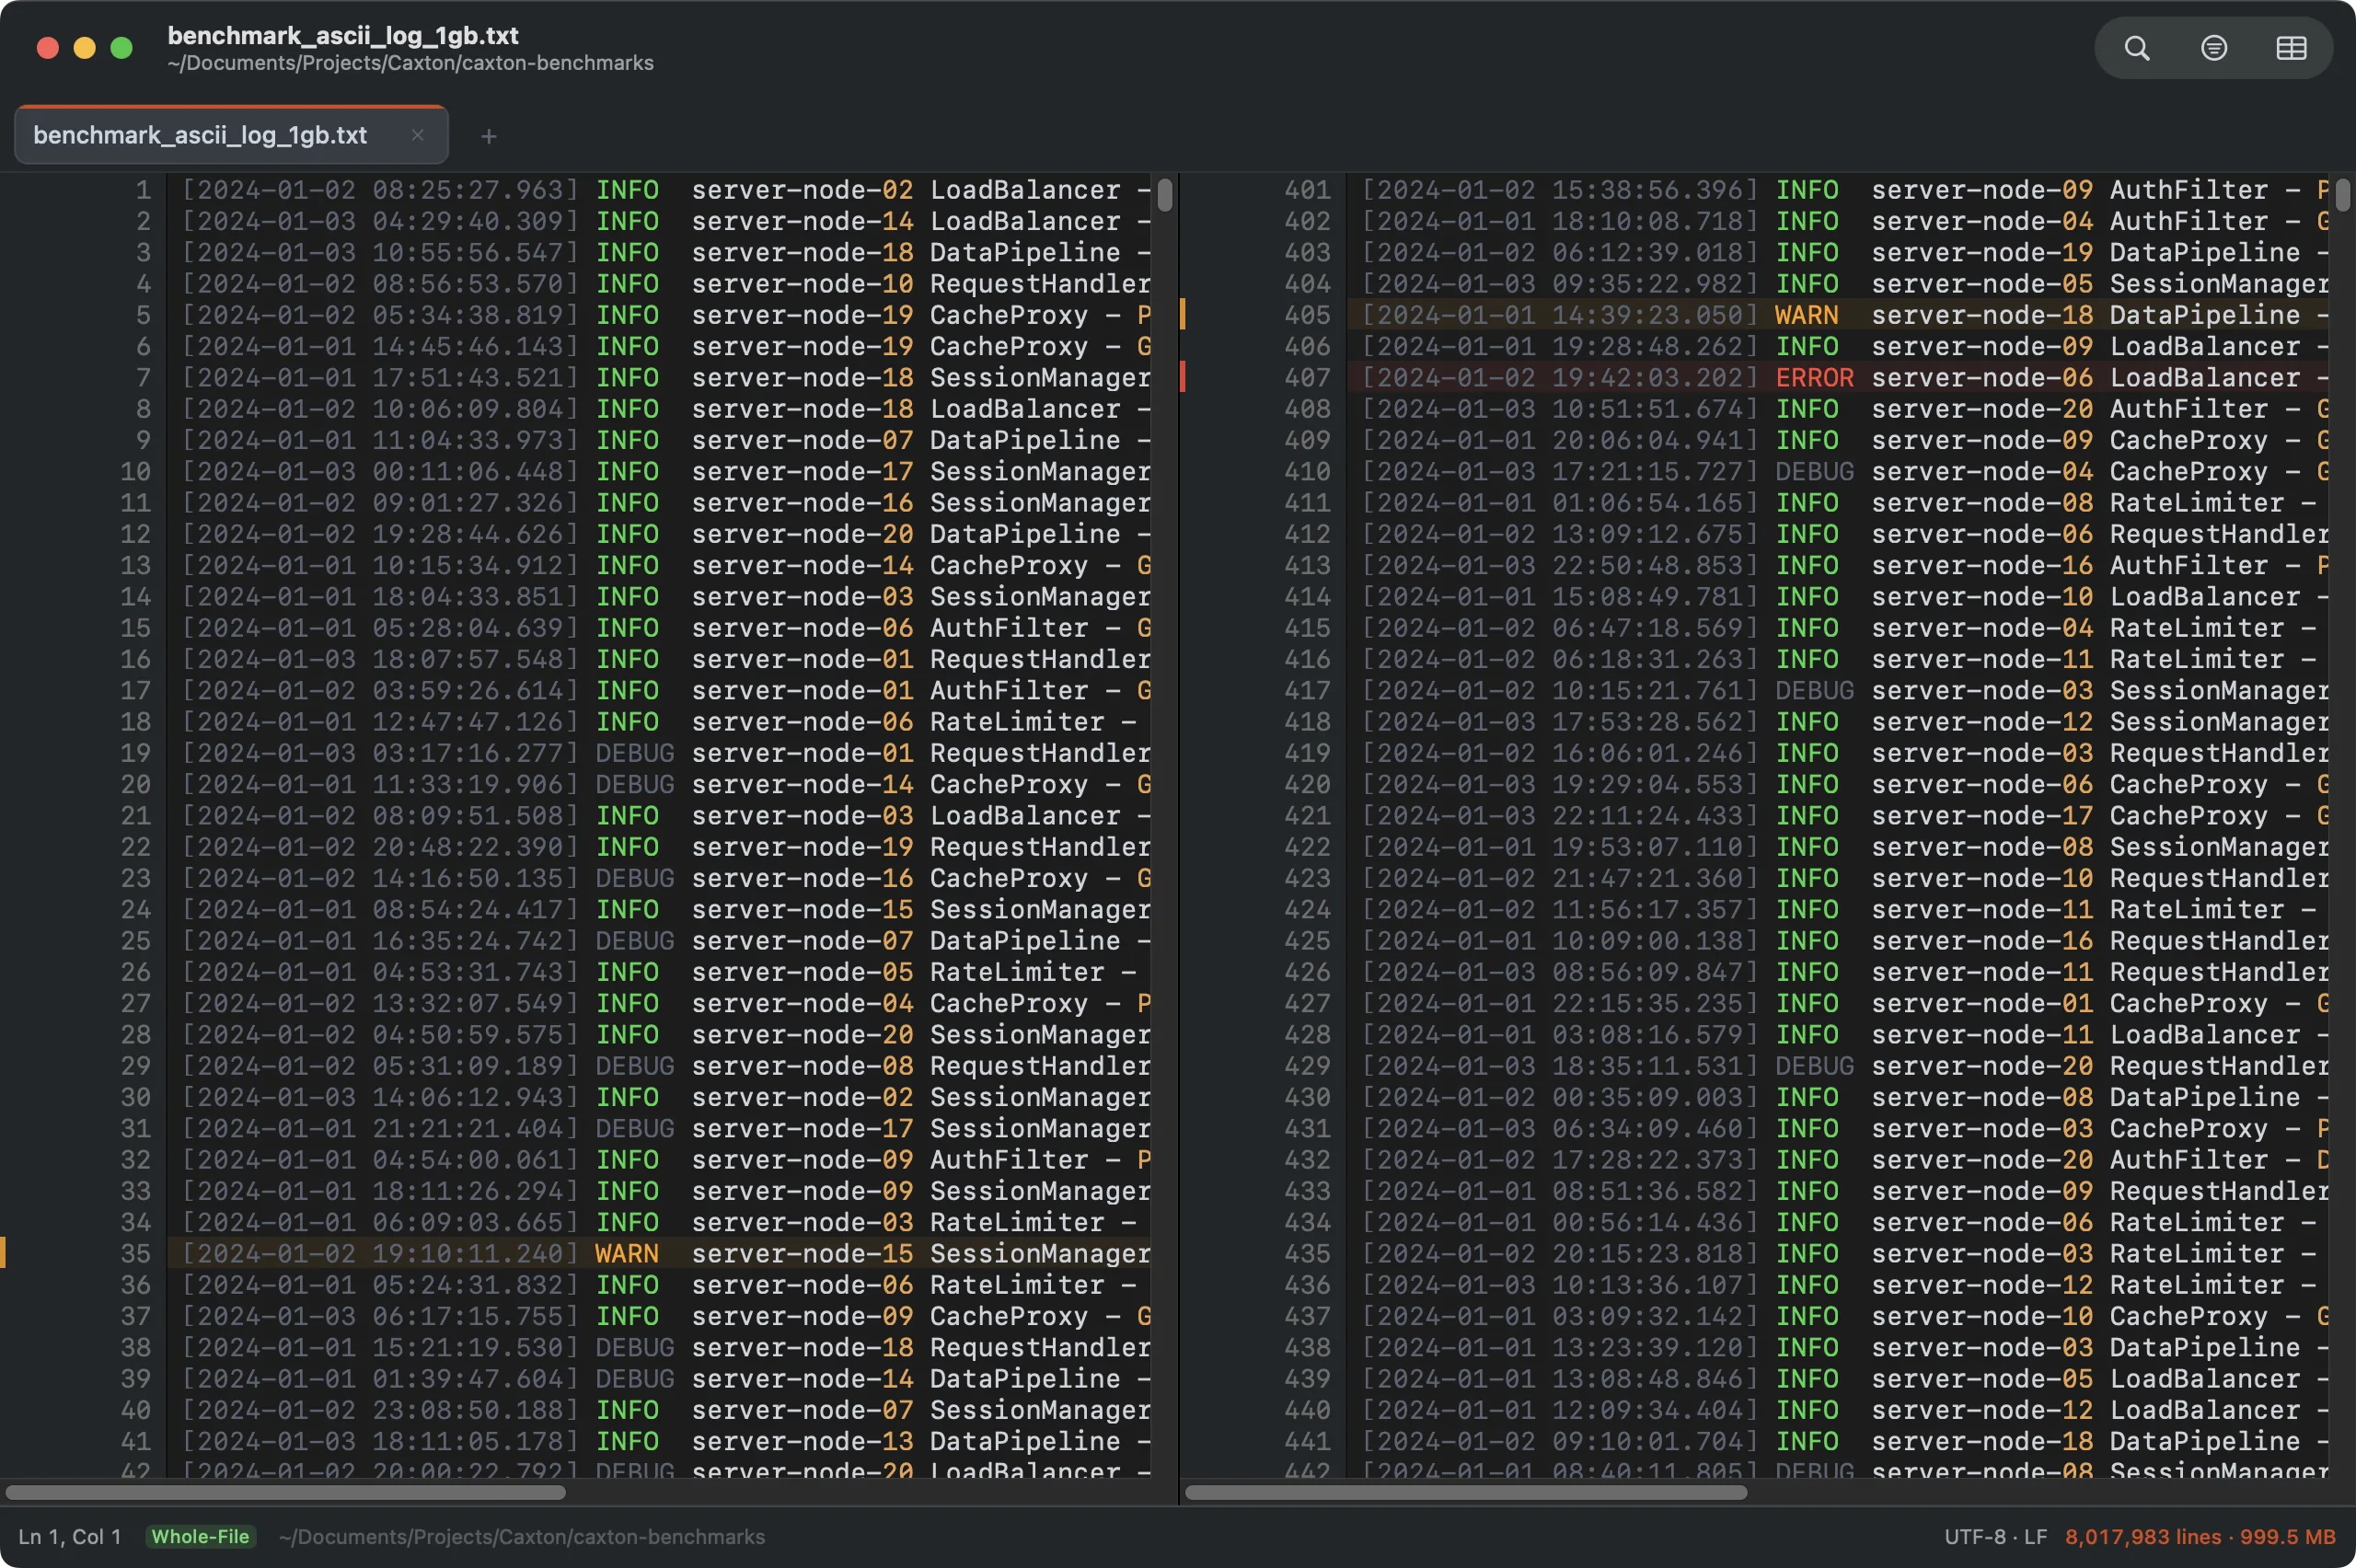Click server-node-02 LoadBalancer on line 1
Screen dimensions: 2356x1568
(905, 189)
